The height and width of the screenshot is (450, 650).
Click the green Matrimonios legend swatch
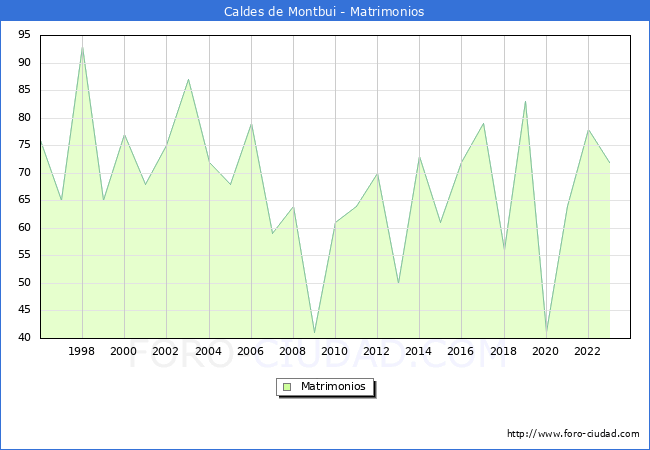tap(287, 387)
